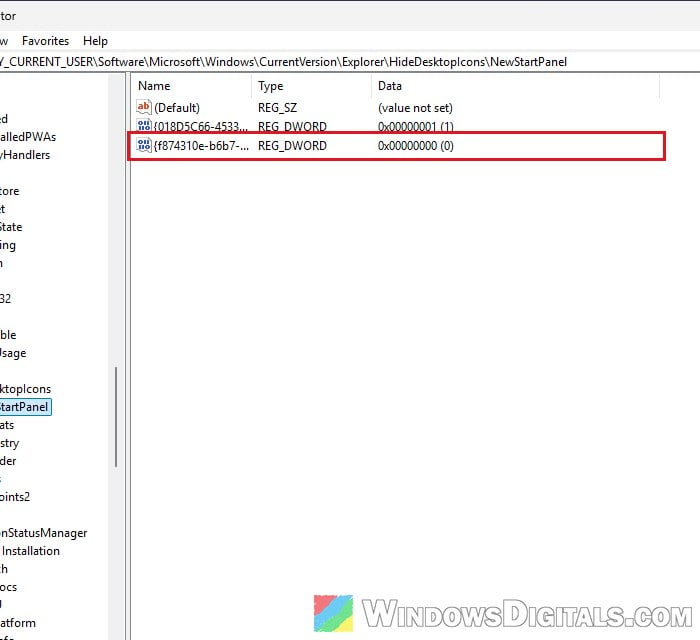Select the ktopIcons key in the tree

(x=25, y=389)
